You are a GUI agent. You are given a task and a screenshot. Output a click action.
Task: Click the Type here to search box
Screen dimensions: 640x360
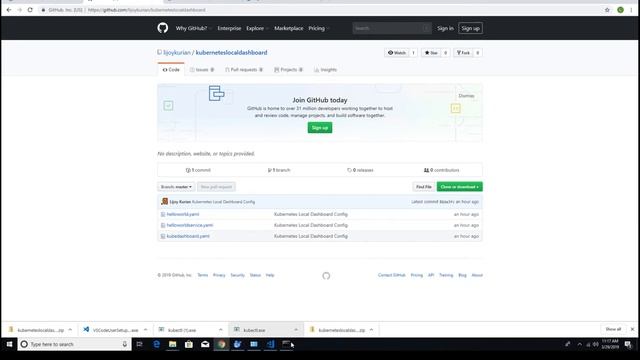pos(74,344)
